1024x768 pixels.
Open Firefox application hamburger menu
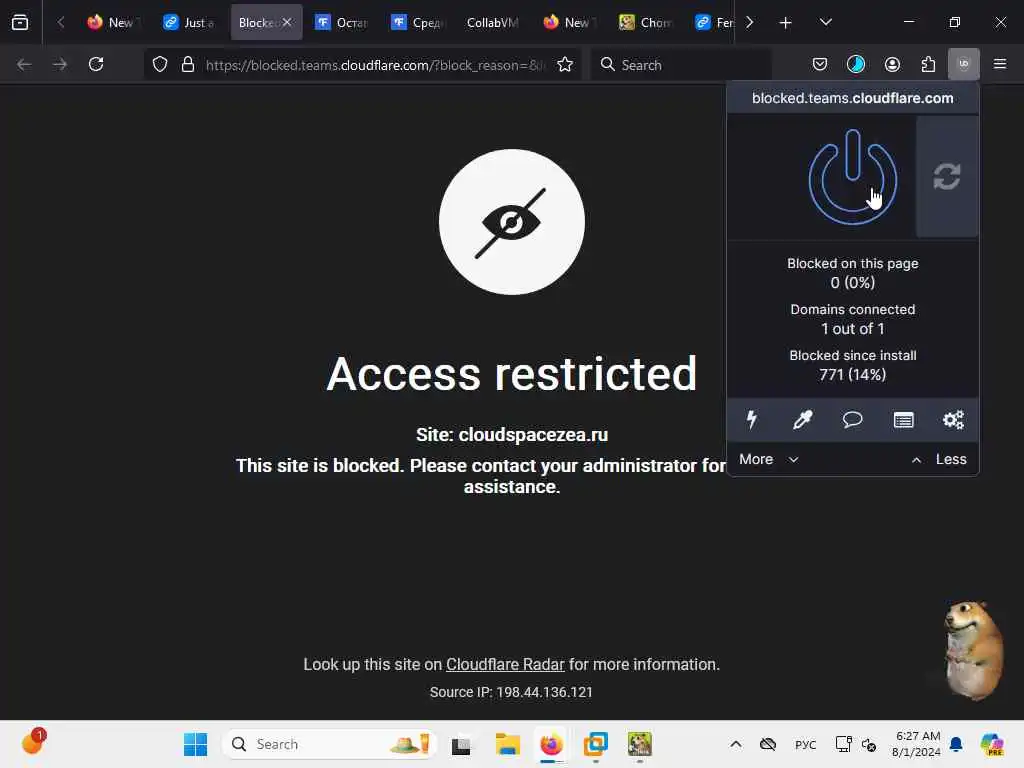click(1000, 64)
